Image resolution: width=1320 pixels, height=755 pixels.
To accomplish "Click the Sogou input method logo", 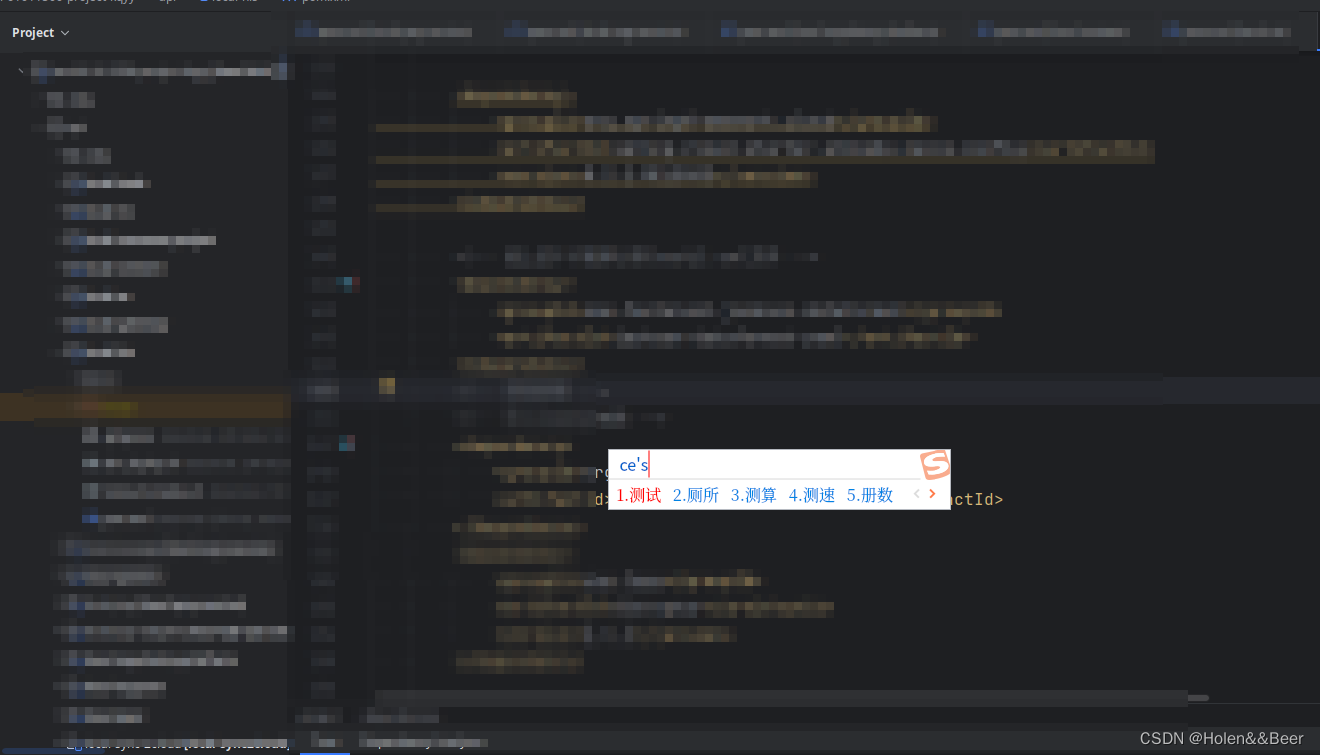I will point(935,464).
